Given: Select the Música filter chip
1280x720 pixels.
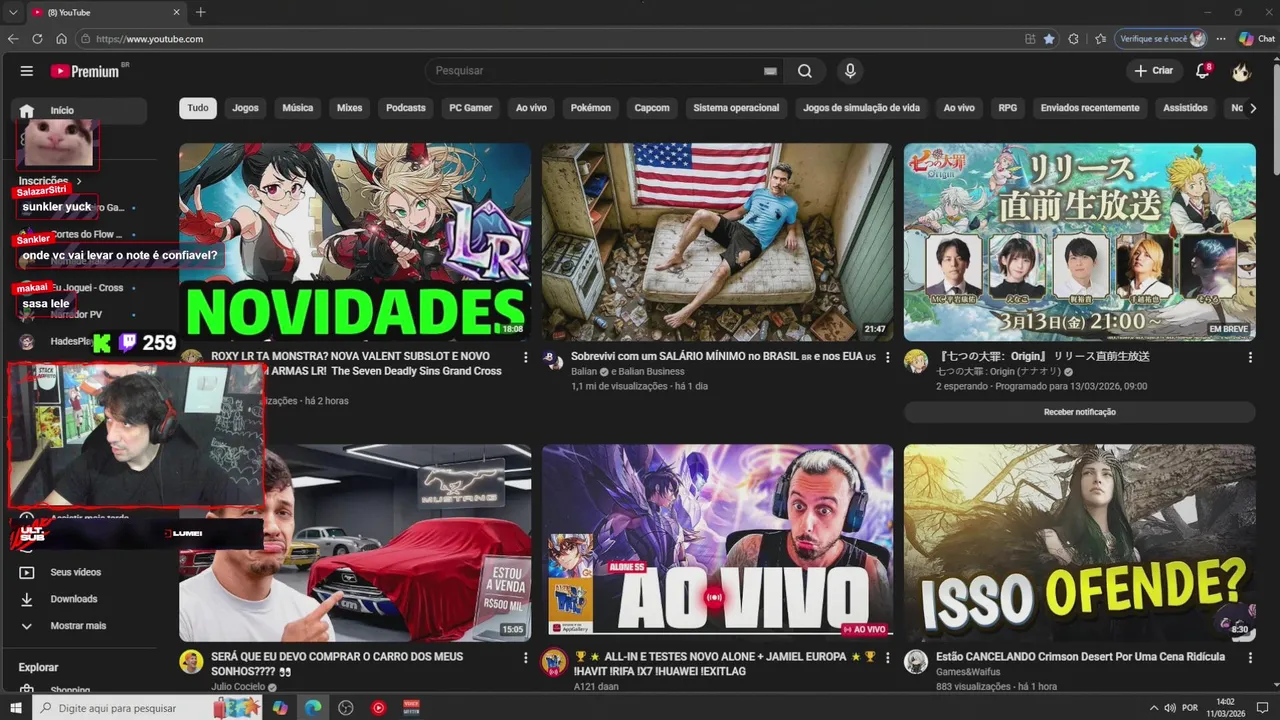Looking at the screenshot, I should click(x=297, y=108).
